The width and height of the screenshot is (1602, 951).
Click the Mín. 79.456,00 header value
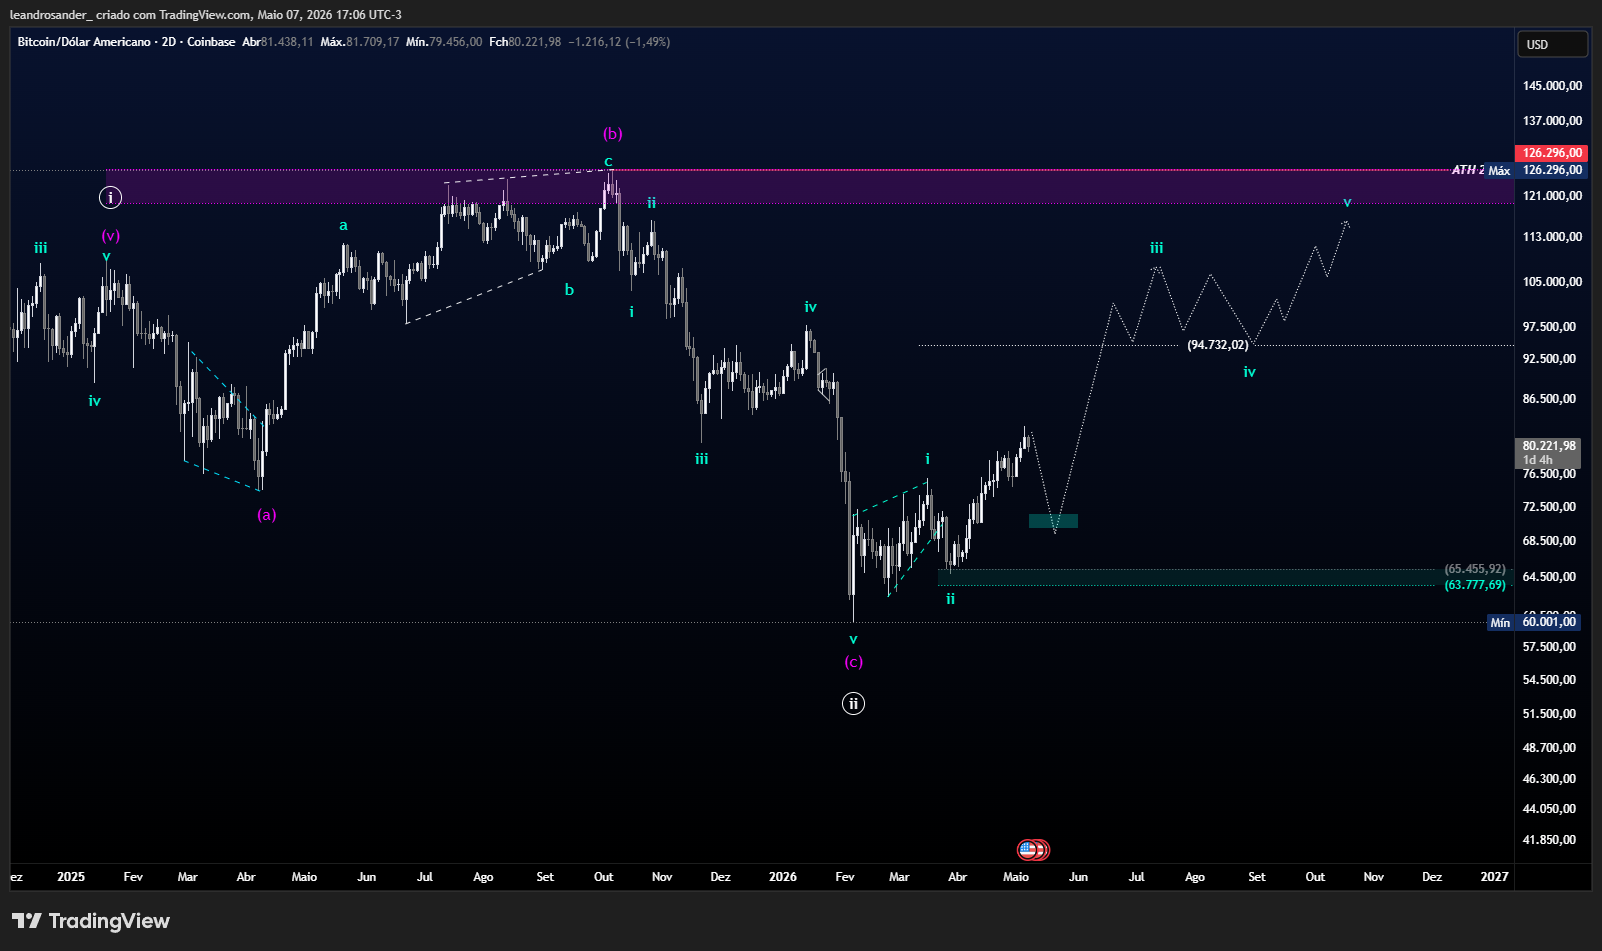444,42
